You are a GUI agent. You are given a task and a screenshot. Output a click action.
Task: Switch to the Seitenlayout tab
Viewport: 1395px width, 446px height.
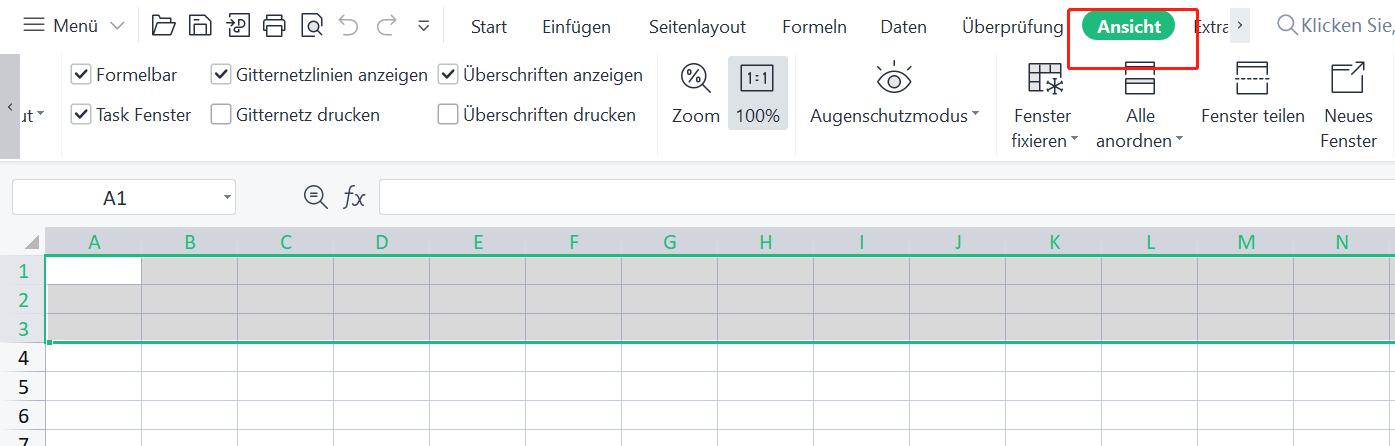697,27
